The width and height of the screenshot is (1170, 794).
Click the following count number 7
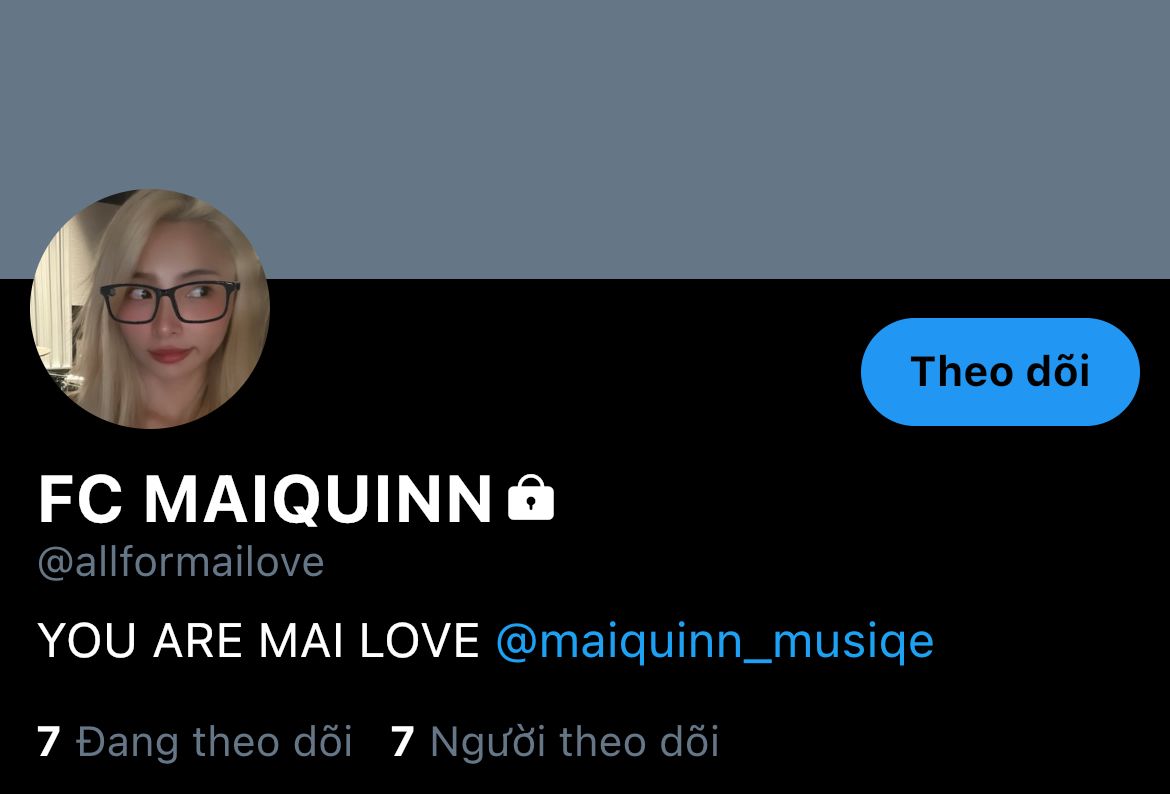coord(49,742)
